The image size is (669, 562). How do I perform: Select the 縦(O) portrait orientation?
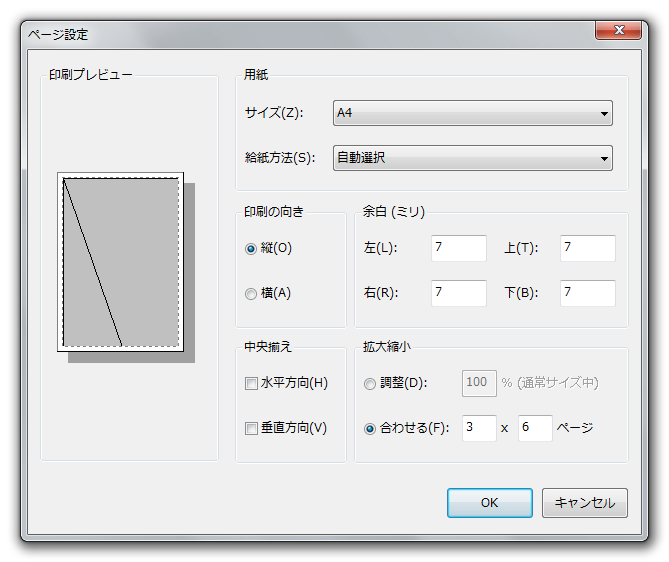(251, 249)
